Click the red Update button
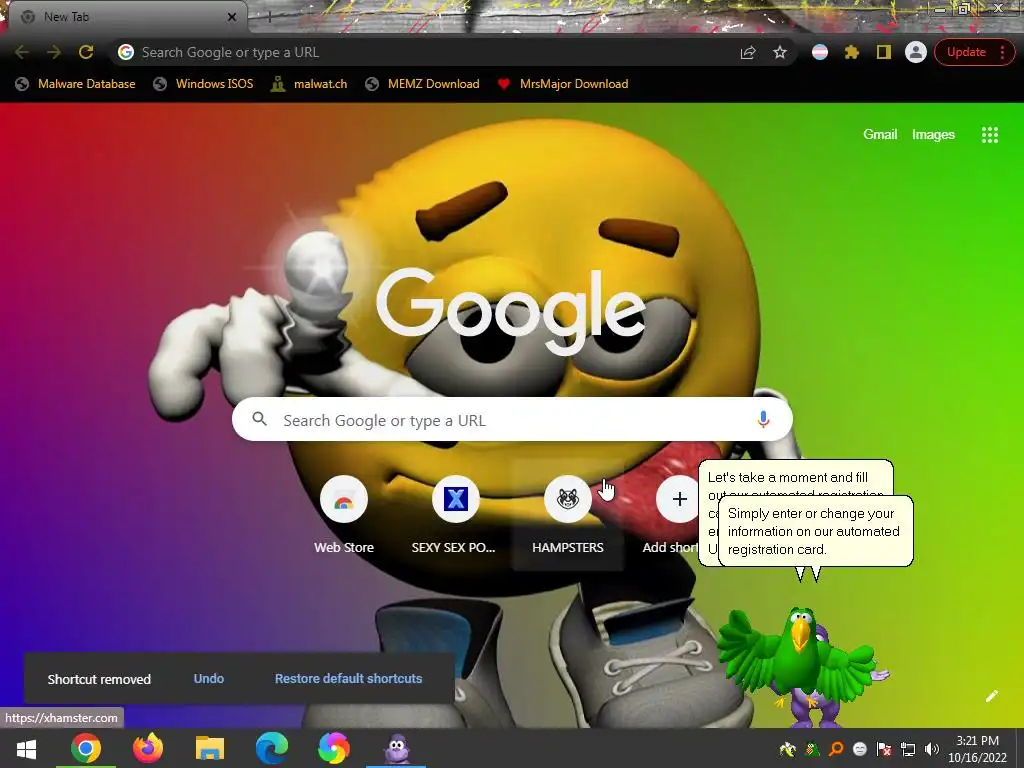The image size is (1024, 768). point(966,52)
